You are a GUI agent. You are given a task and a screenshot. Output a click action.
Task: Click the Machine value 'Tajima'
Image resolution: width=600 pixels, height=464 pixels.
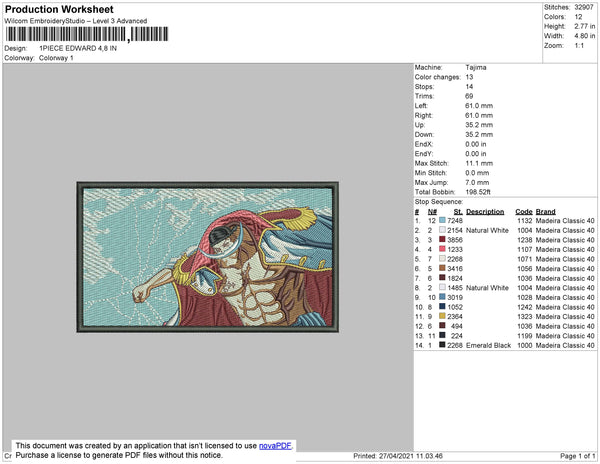click(x=476, y=67)
